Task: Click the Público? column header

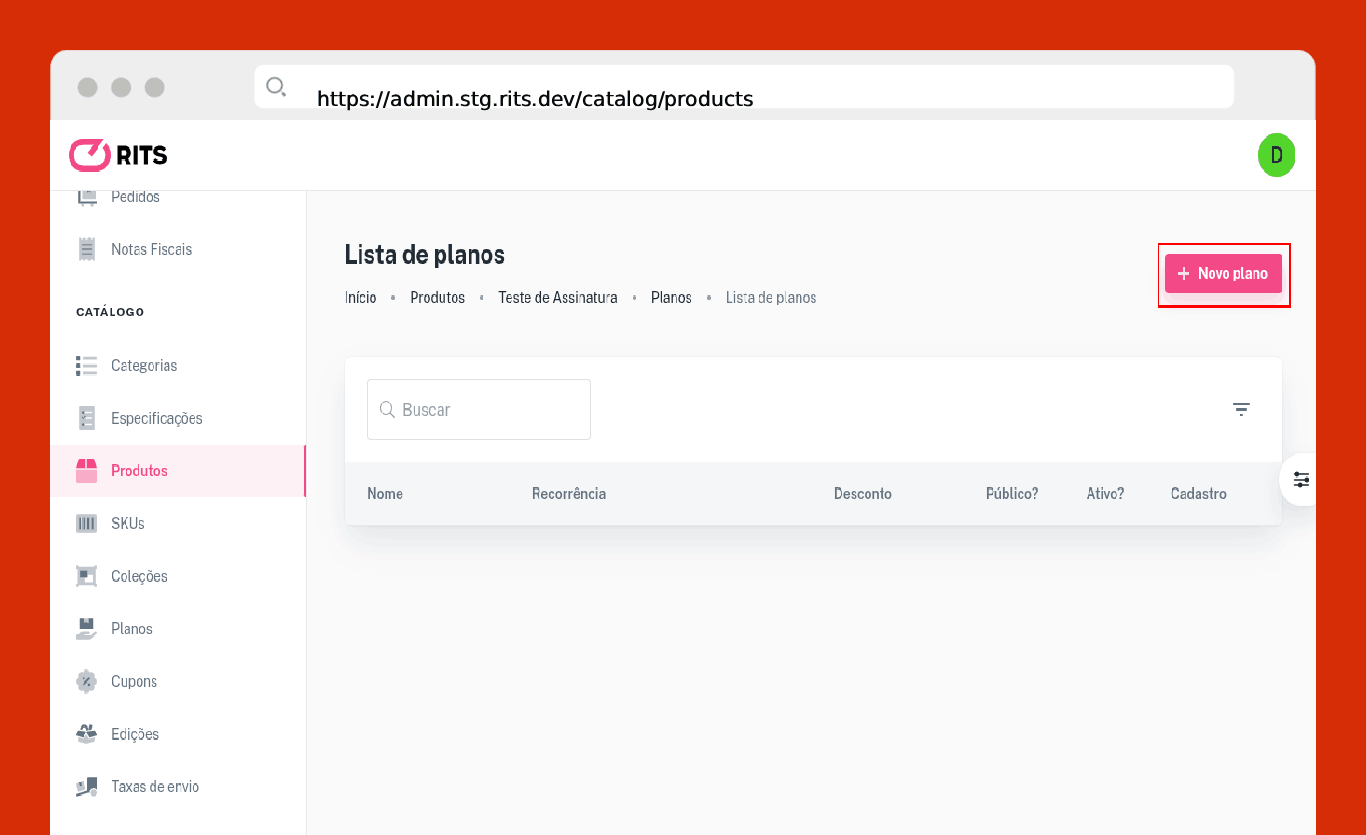Action: pos(1012,494)
